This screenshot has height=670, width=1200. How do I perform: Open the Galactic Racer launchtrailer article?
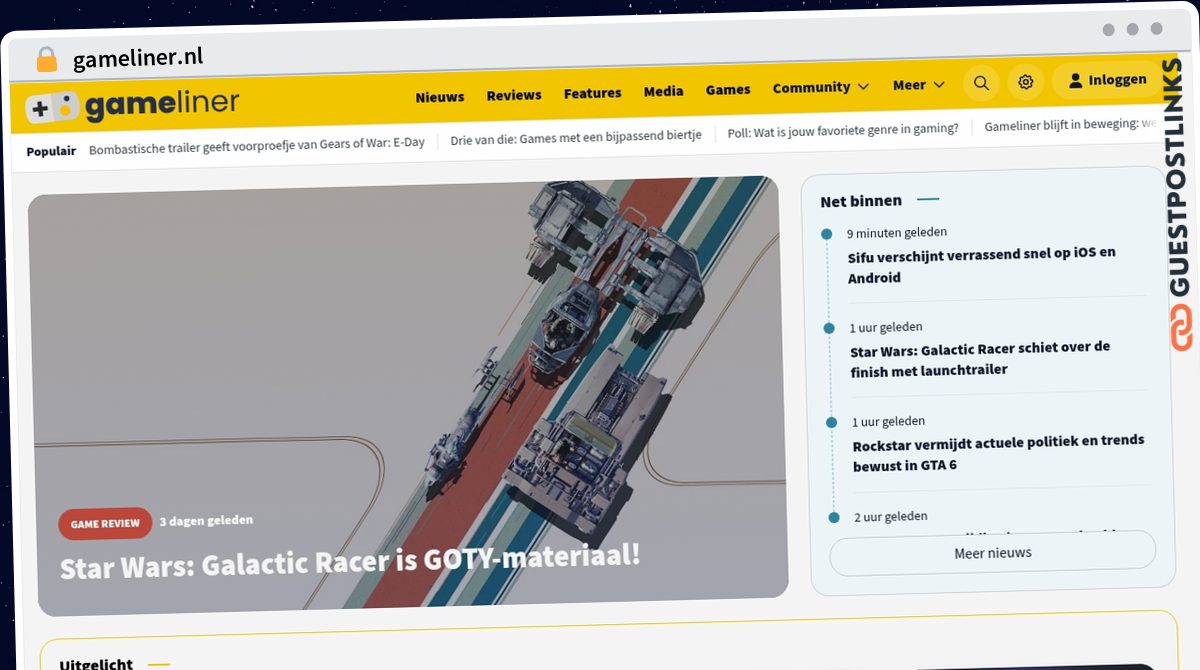pos(980,358)
